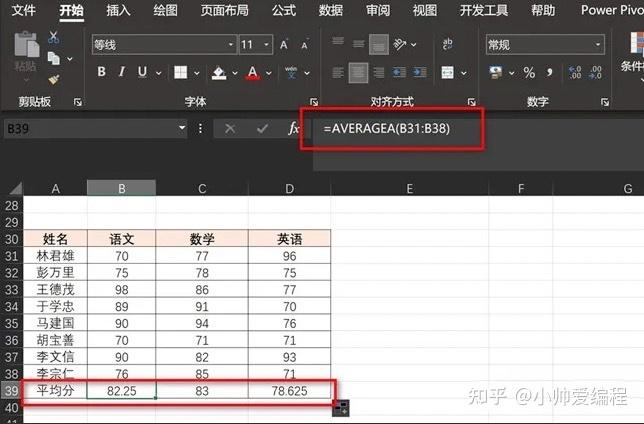644x424 pixels.
Task: Select row 35 header
Action: [12, 323]
